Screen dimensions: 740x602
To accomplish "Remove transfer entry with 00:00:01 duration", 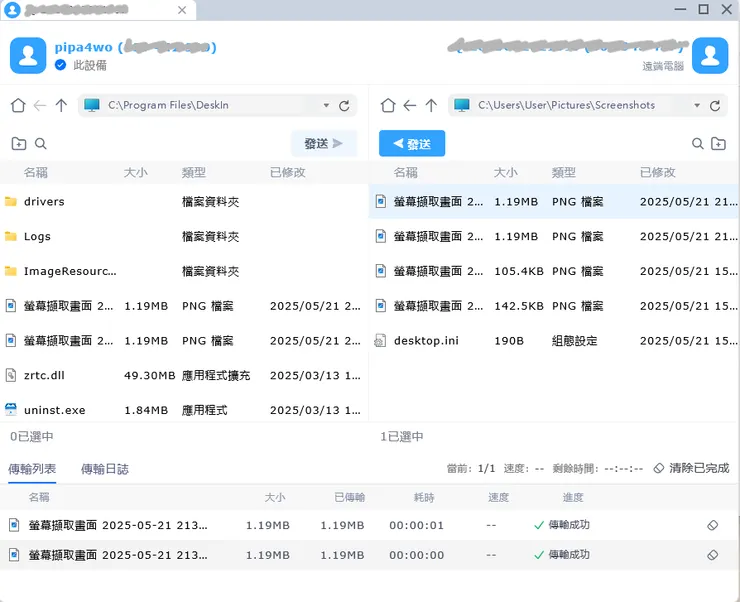I will click(713, 525).
